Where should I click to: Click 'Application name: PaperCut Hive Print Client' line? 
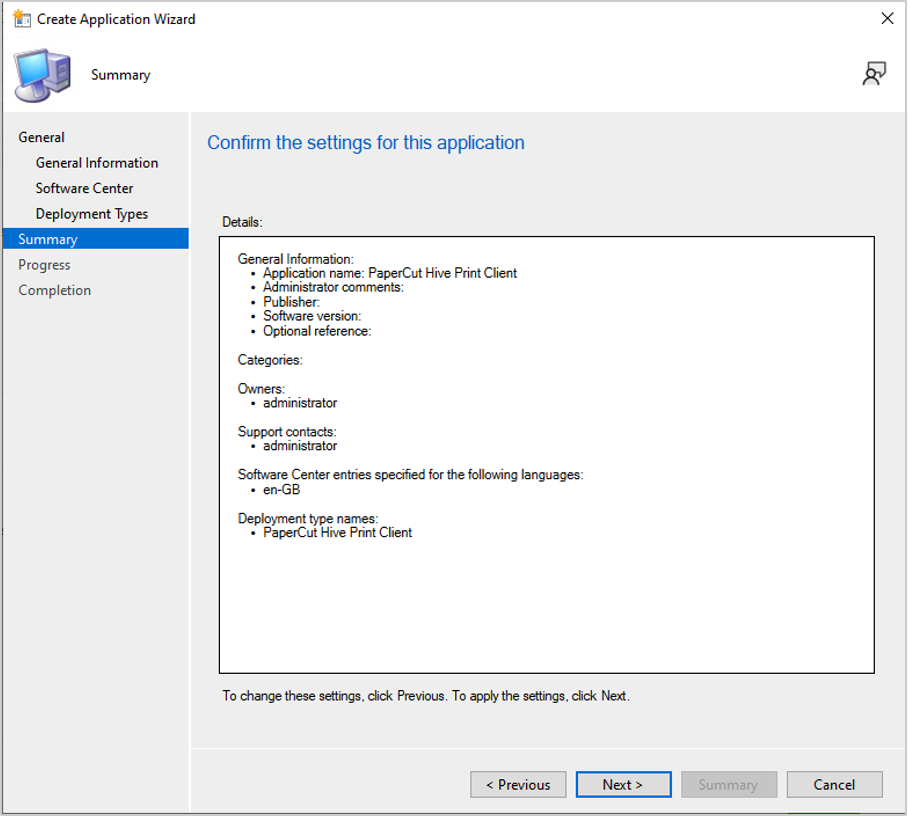tap(390, 273)
